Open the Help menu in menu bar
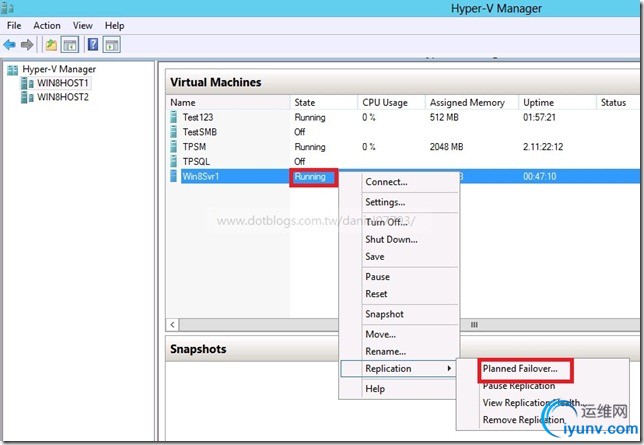 pos(114,25)
